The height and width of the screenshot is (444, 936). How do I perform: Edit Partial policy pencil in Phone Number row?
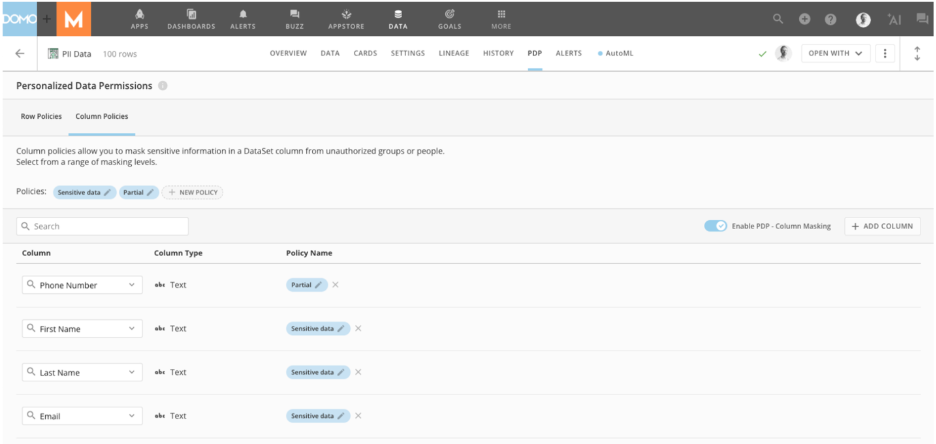[318, 285]
